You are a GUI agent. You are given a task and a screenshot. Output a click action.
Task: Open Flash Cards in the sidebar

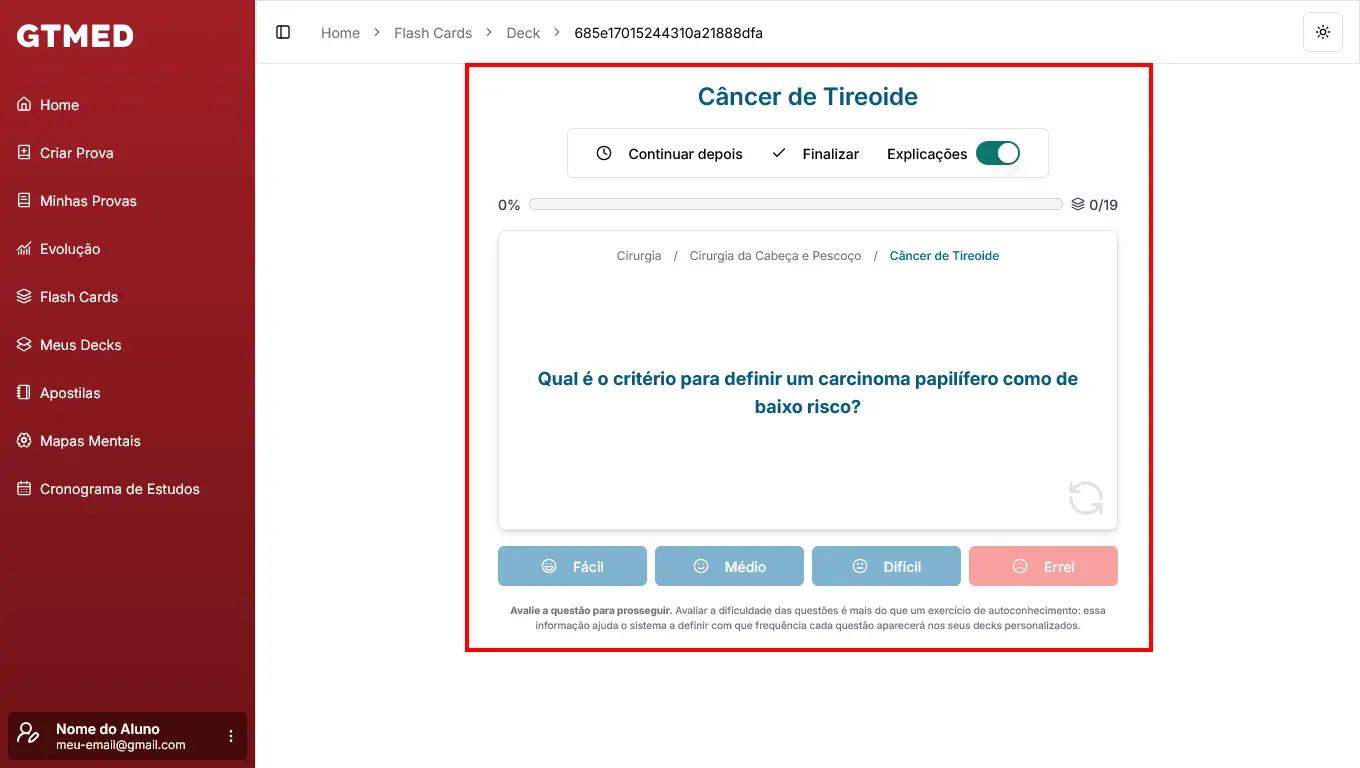point(78,297)
